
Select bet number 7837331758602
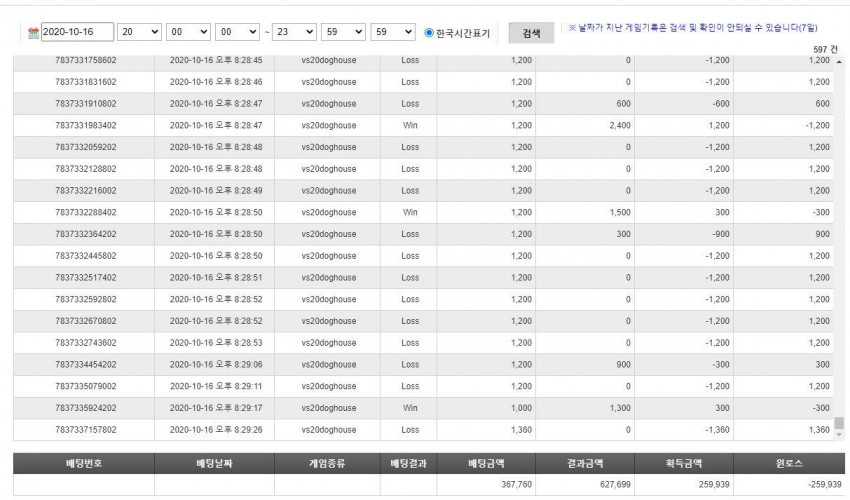point(86,60)
